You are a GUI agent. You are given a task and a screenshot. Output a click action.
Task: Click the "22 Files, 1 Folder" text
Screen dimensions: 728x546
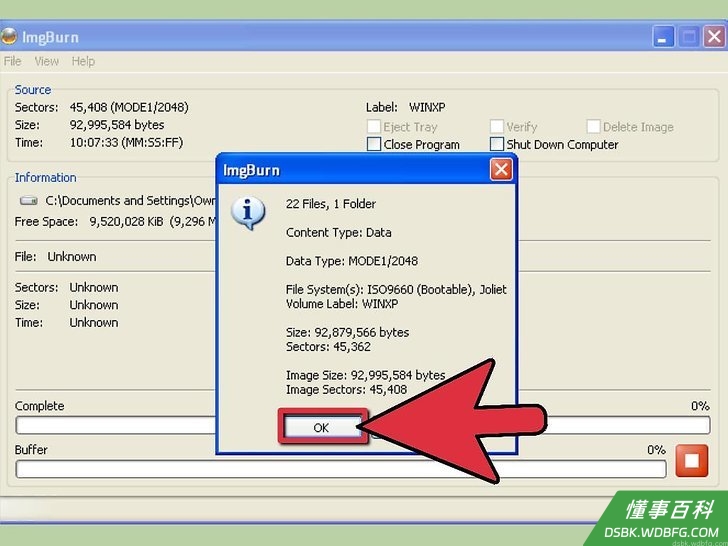pyautogui.click(x=331, y=204)
